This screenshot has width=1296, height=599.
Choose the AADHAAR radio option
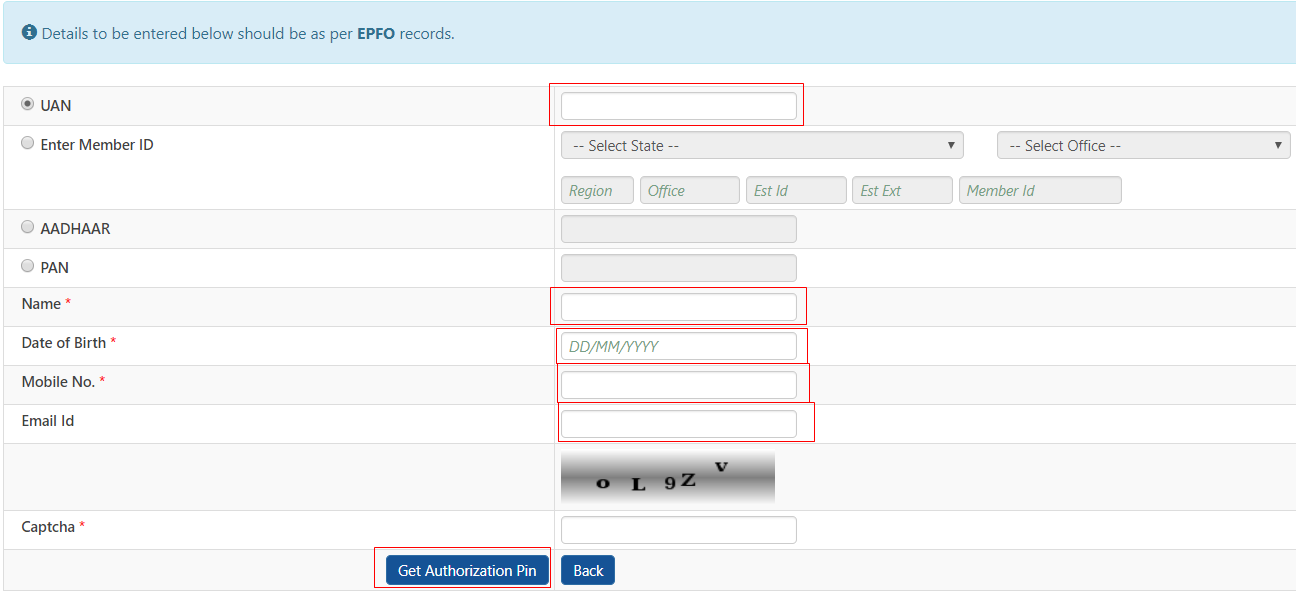pos(28,226)
